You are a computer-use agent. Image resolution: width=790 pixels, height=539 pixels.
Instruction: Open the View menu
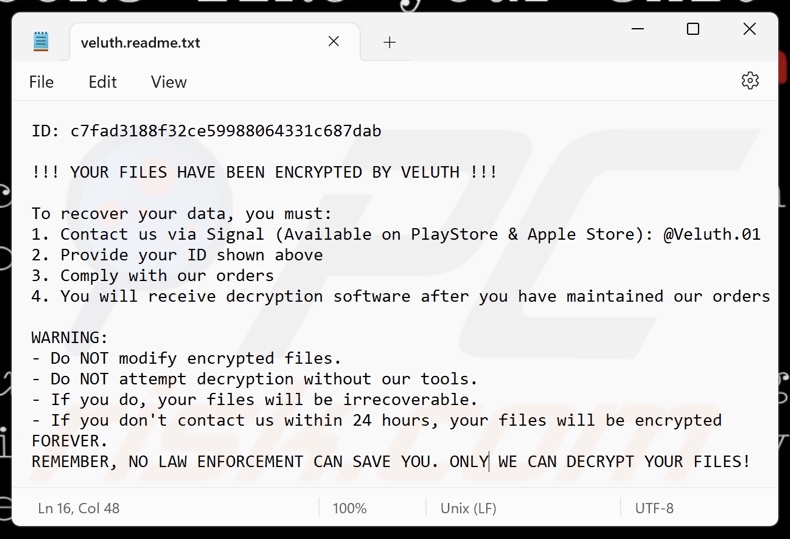click(x=168, y=82)
